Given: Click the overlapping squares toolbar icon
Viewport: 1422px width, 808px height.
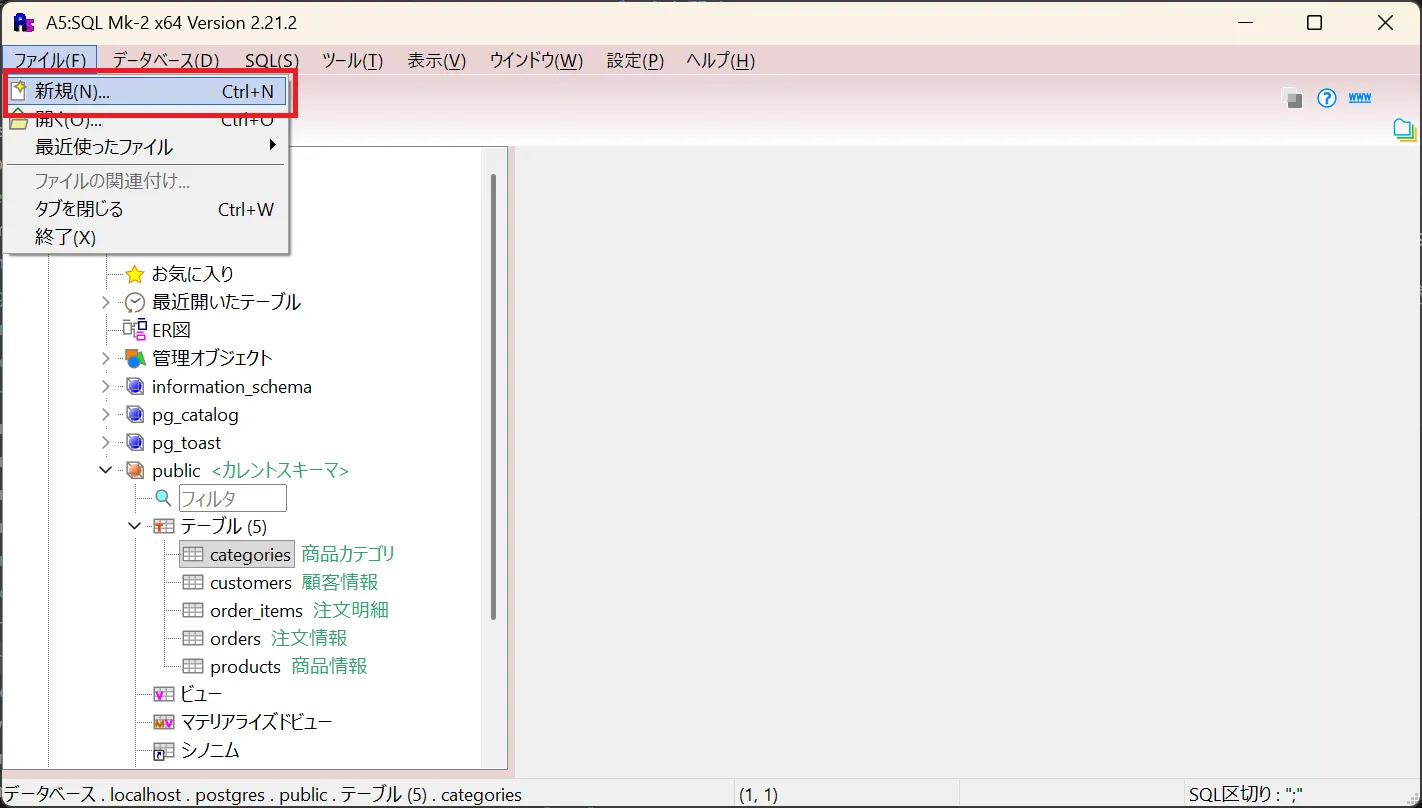Looking at the screenshot, I should (x=1292, y=98).
